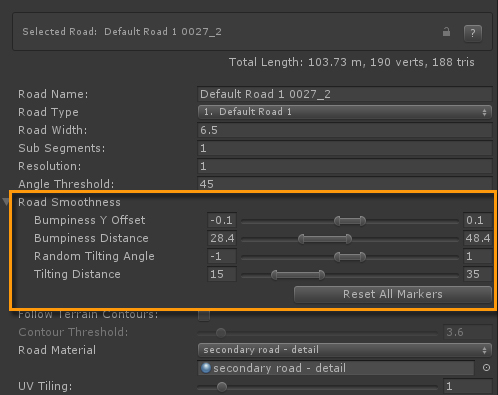Click the Road Smoothness label

coord(69,202)
